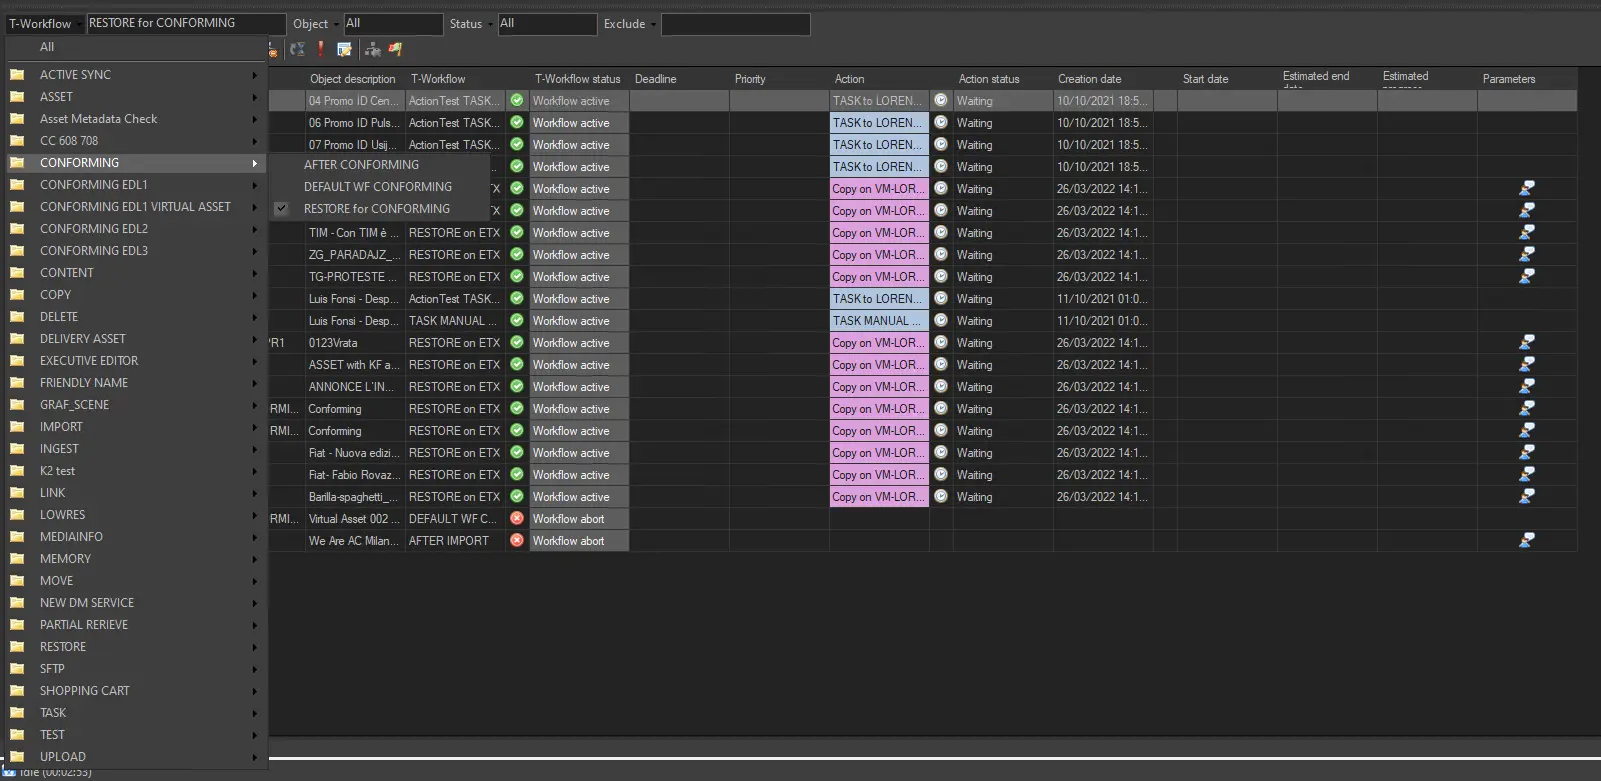Click clock icon in first TASK to LOREN row
1601x781 pixels.
pyautogui.click(x=941, y=101)
